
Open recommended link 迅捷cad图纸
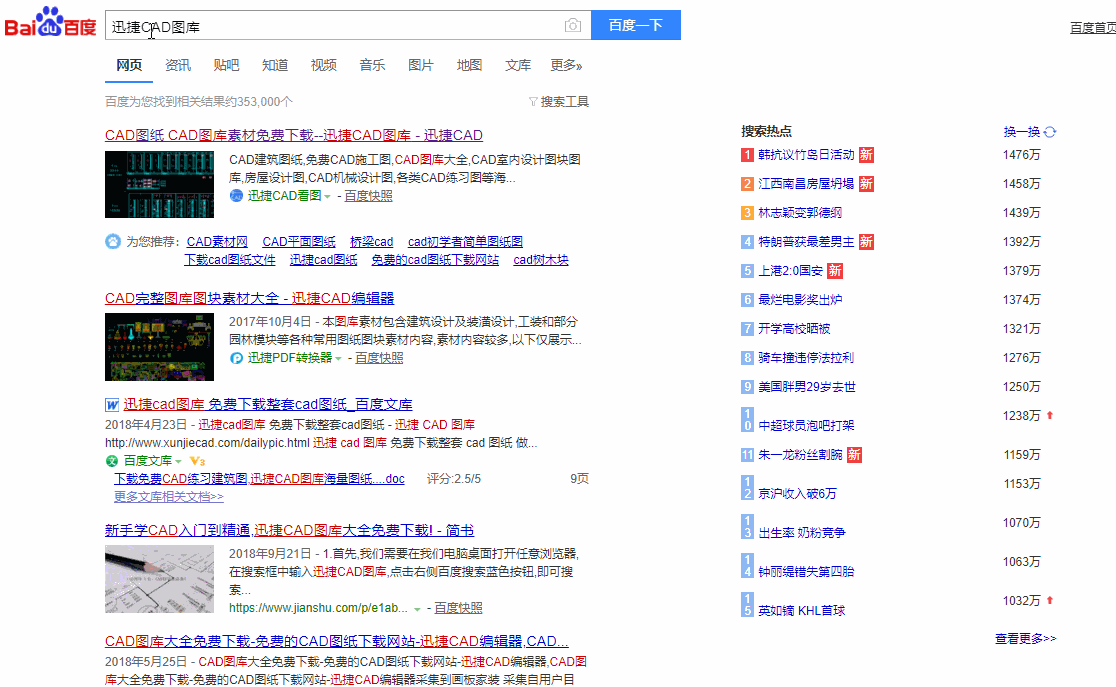[x=323, y=260]
